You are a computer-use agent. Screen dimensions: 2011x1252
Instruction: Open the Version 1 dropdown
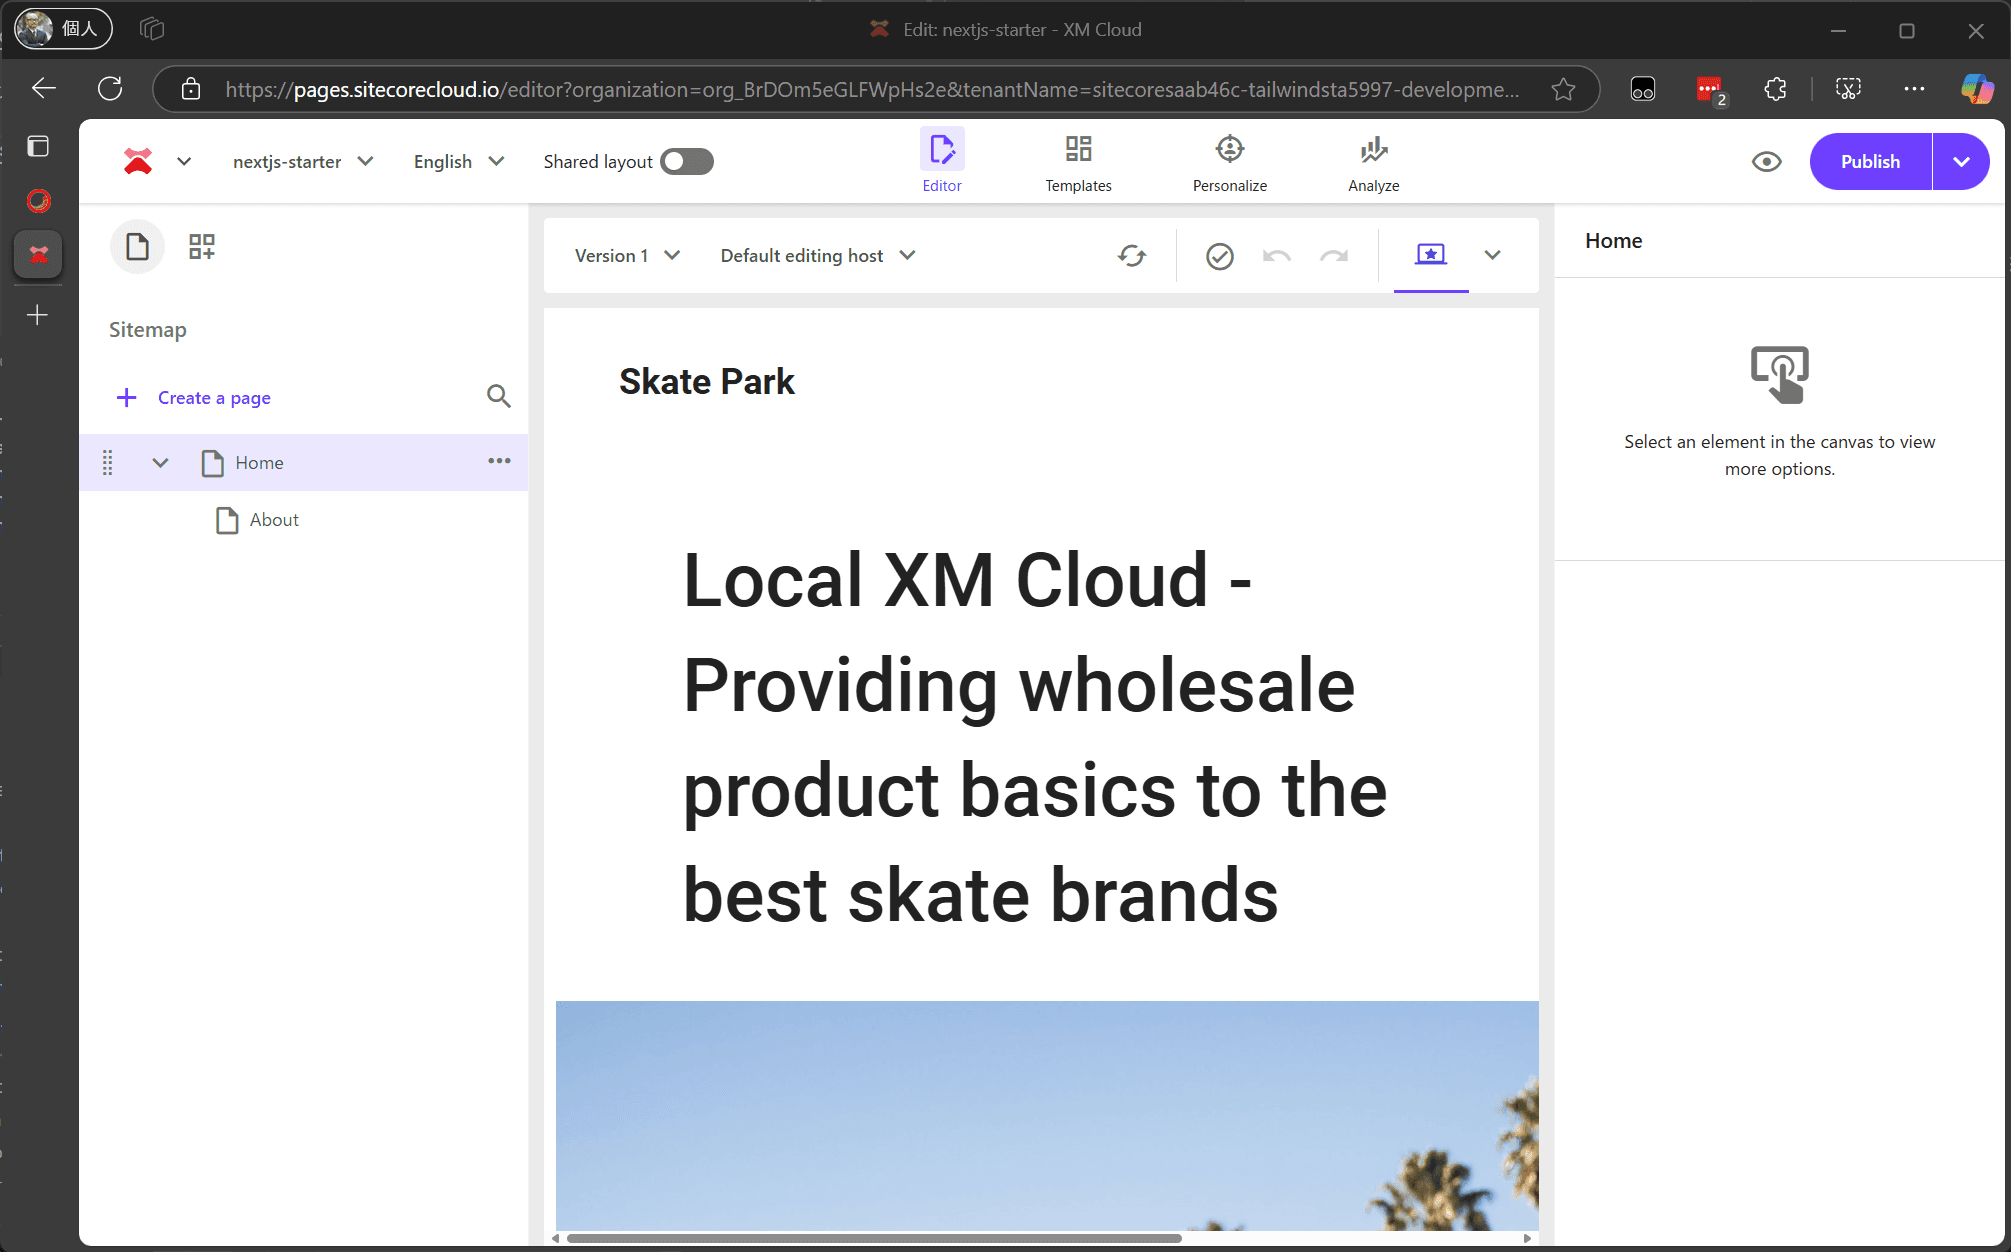(627, 256)
